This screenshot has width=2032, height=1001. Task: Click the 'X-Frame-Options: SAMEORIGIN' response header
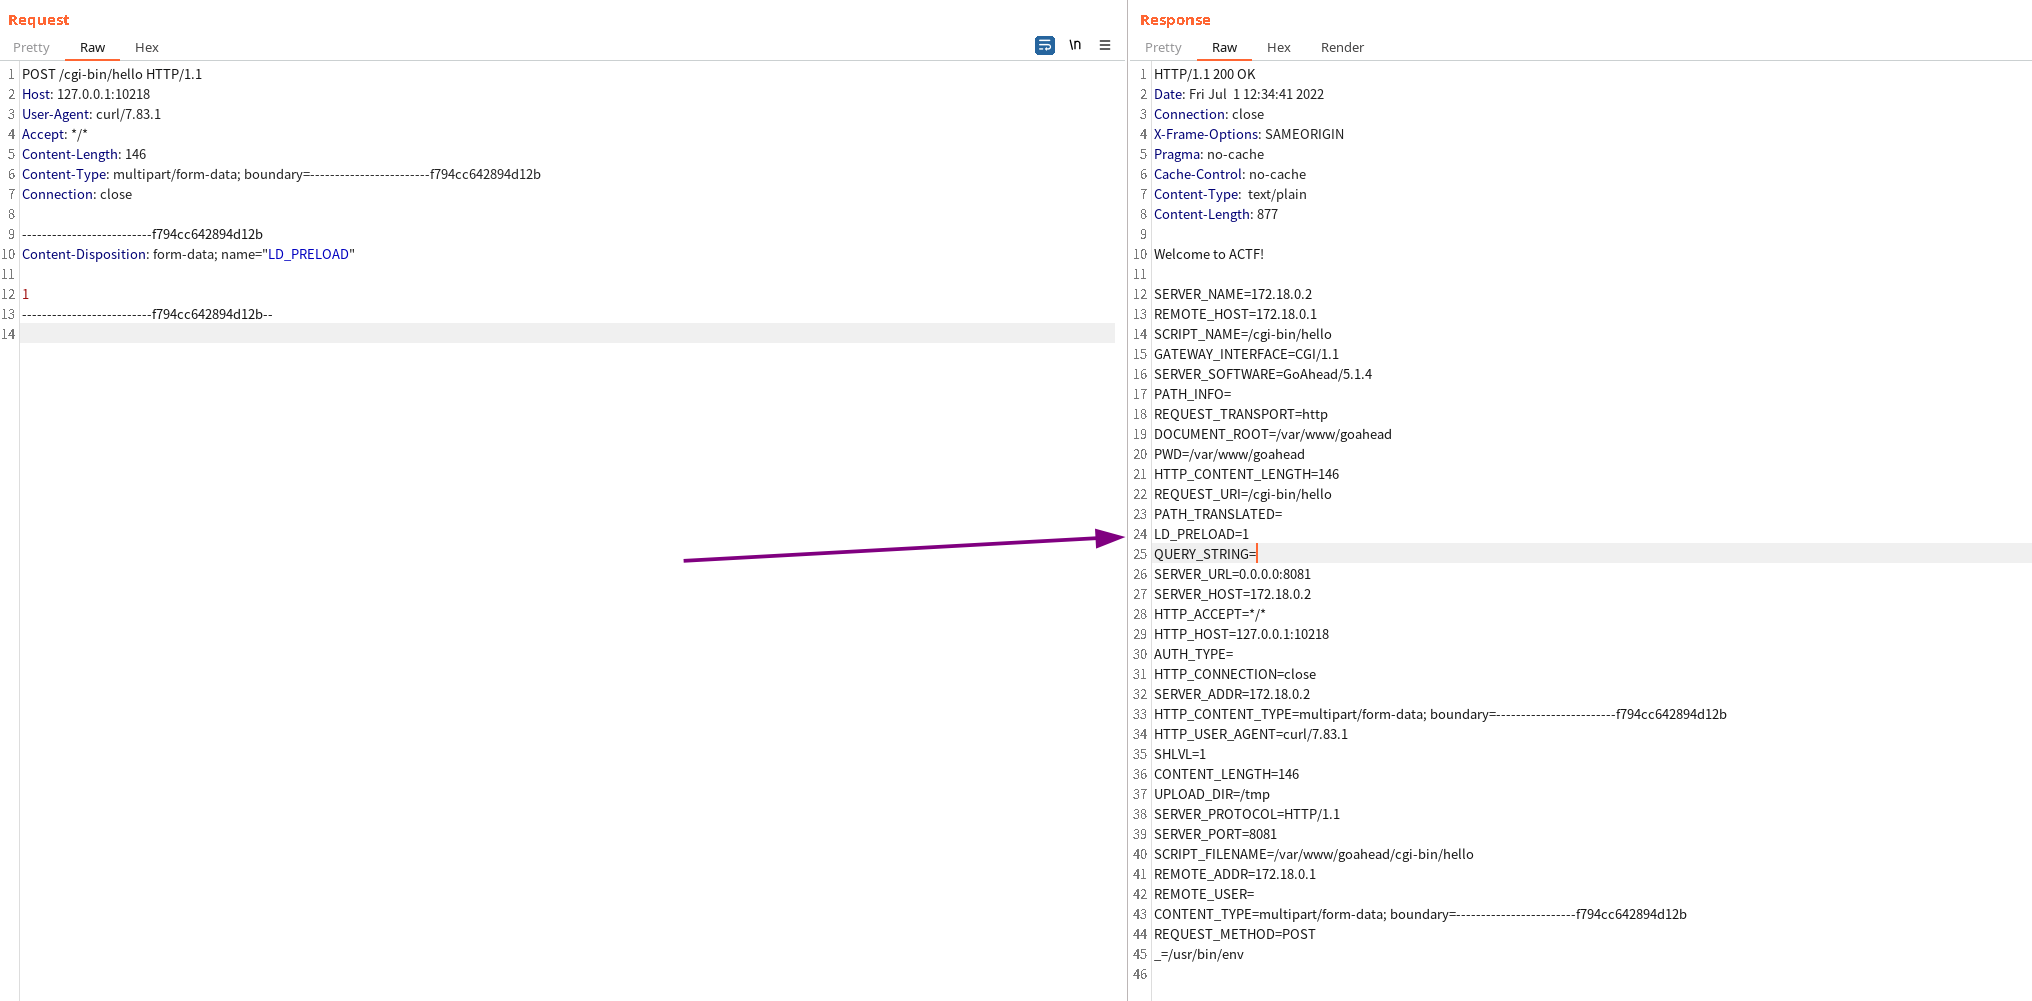[1249, 134]
